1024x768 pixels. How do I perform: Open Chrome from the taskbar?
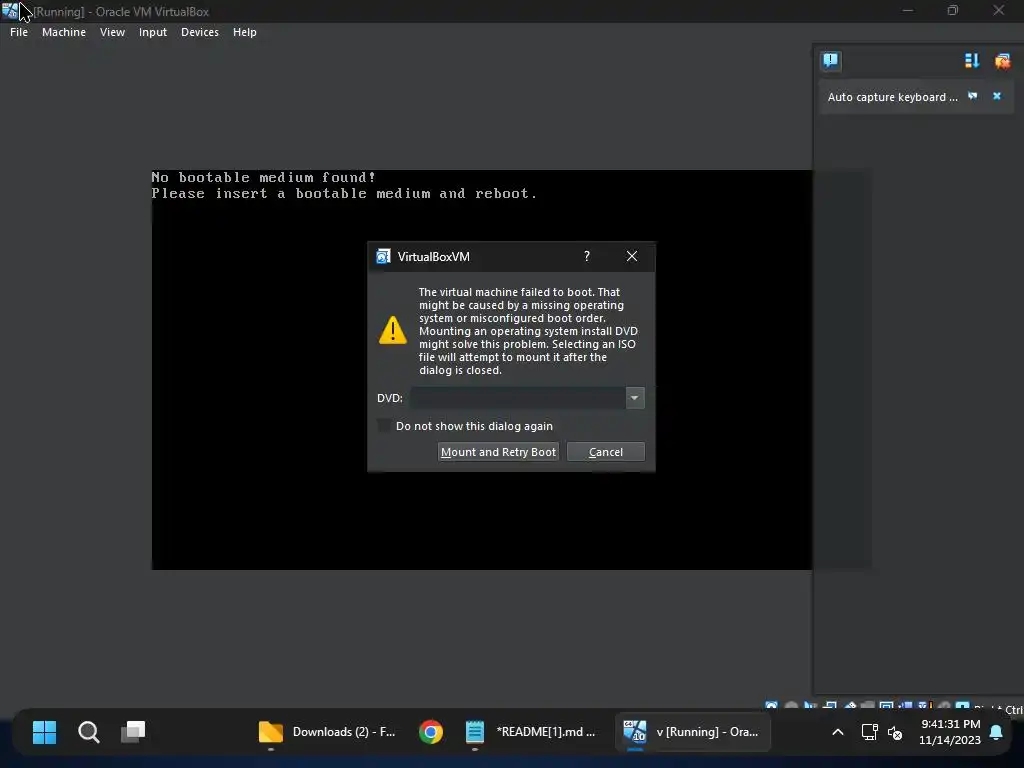coord(431,732)
